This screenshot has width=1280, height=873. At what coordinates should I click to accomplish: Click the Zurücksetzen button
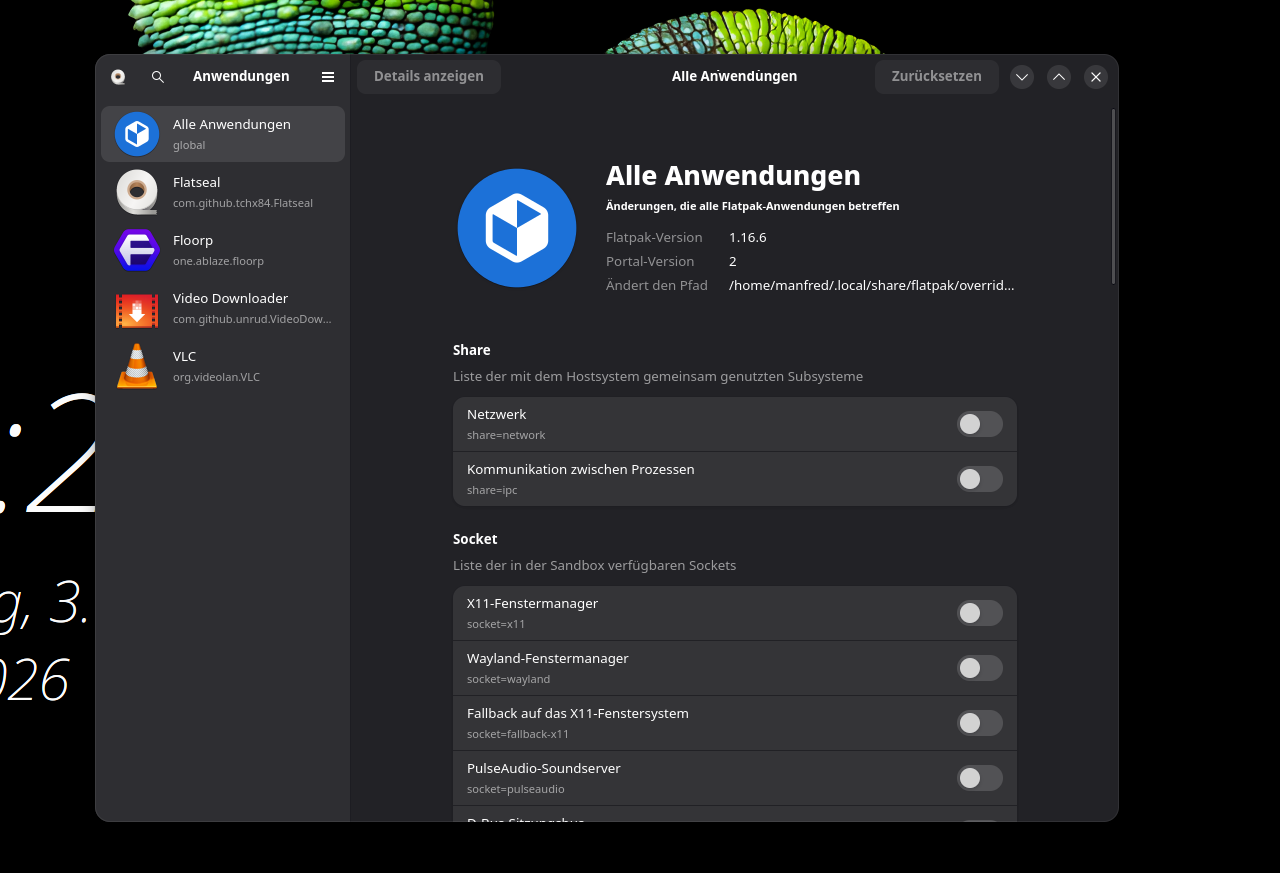coord(937,77)
